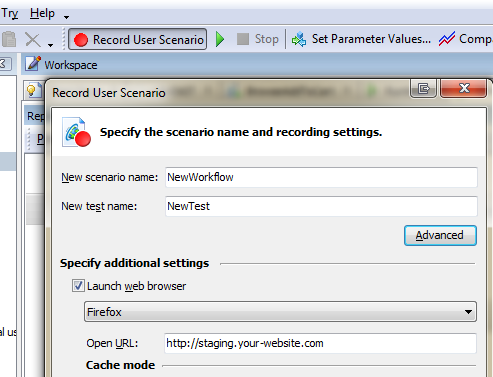Open the Firefox browser dropdown
This screenshot has width=493, height=377.
280,312
